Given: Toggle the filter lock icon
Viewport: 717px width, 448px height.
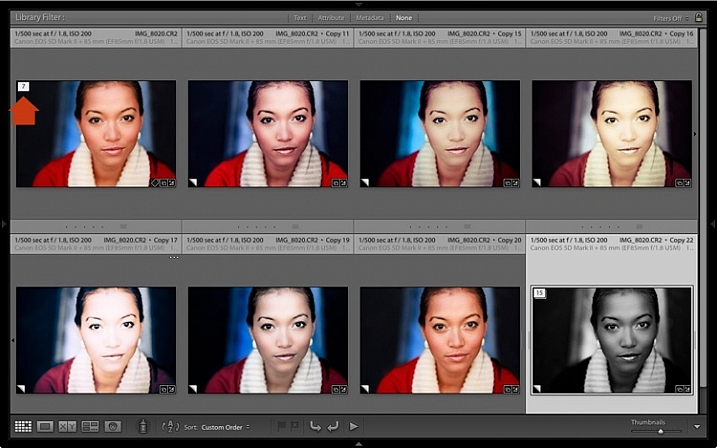Looking at the screenshot, I should coord(698,17).
